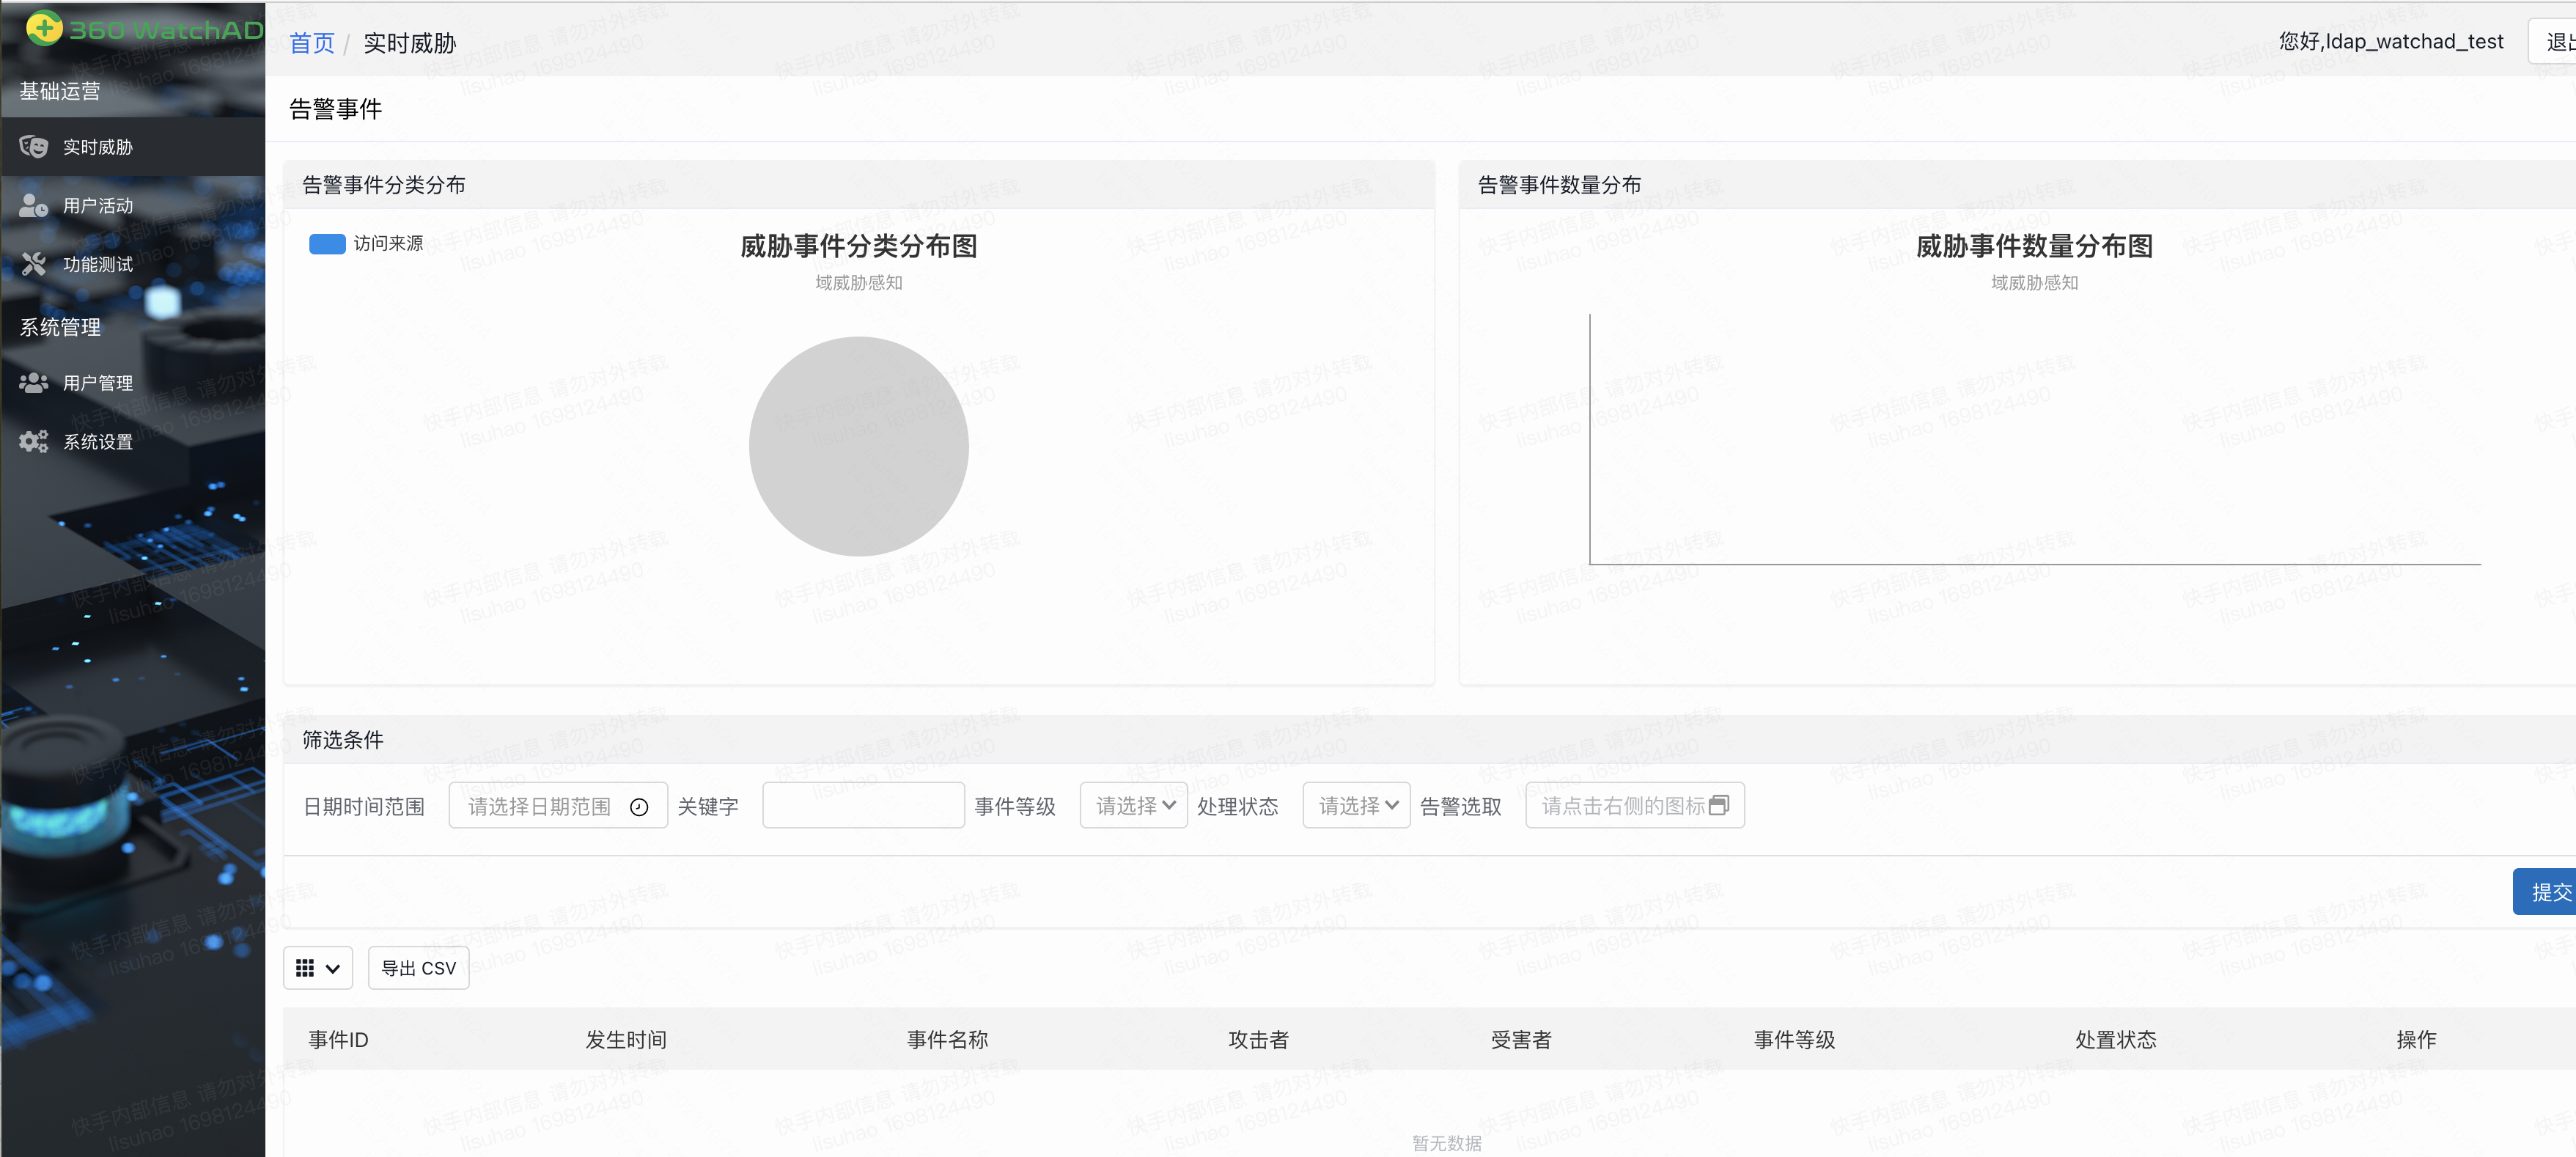Click the 360 WatchAD logo

(133, 28)
